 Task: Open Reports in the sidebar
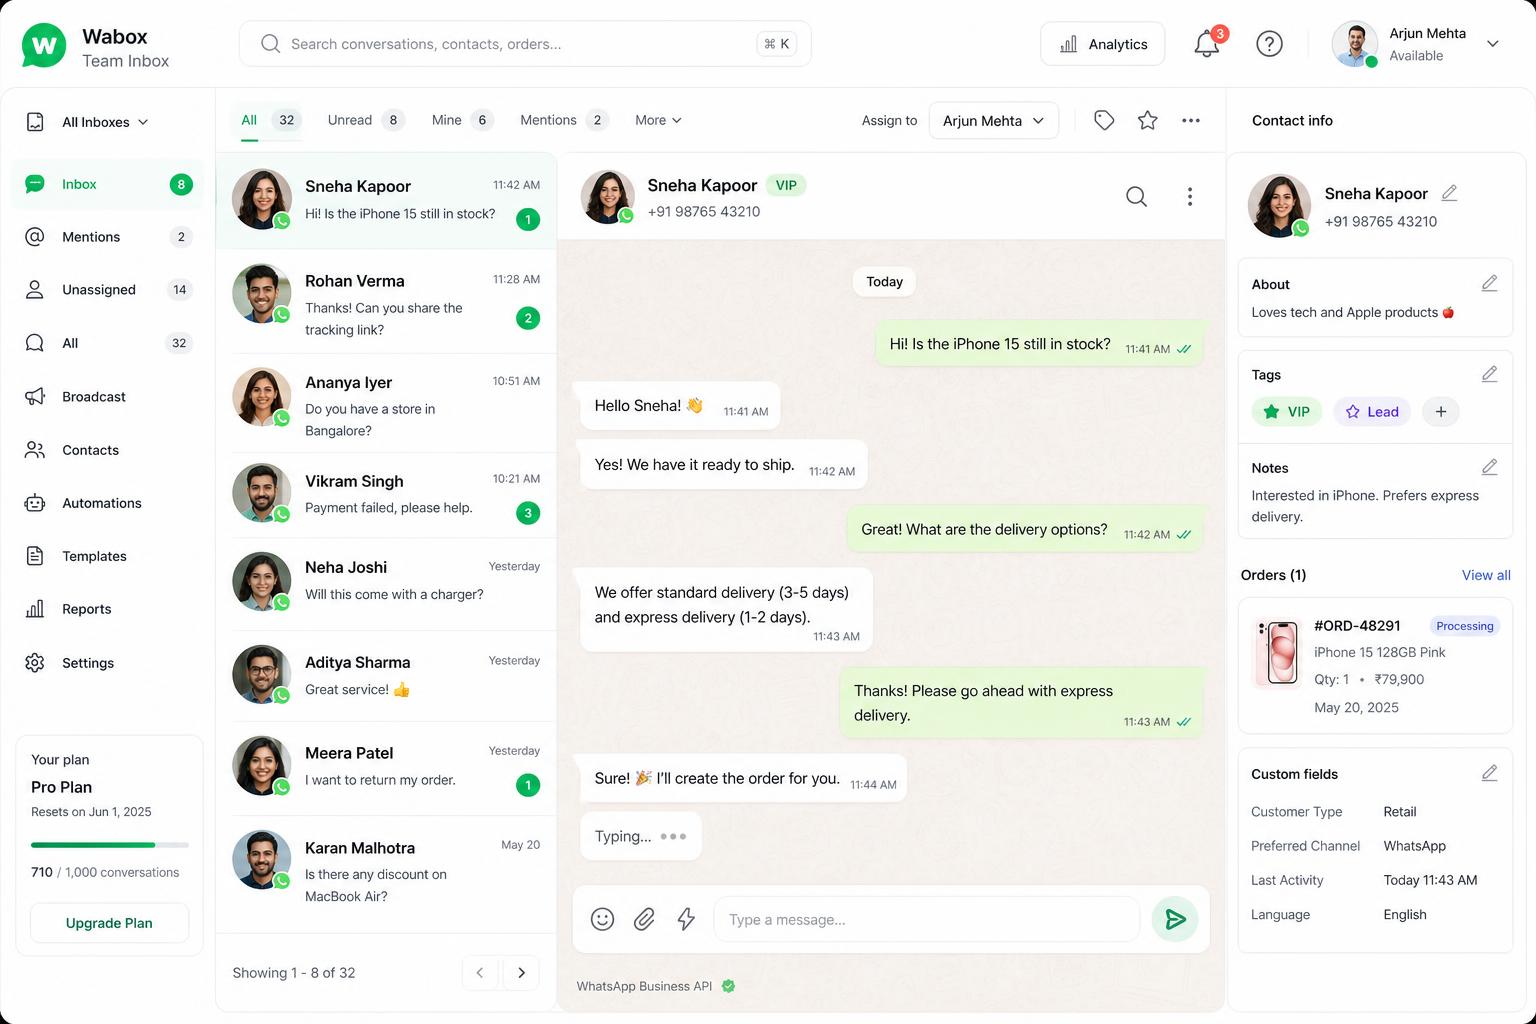pyautogui.click(x=107, y=609)
